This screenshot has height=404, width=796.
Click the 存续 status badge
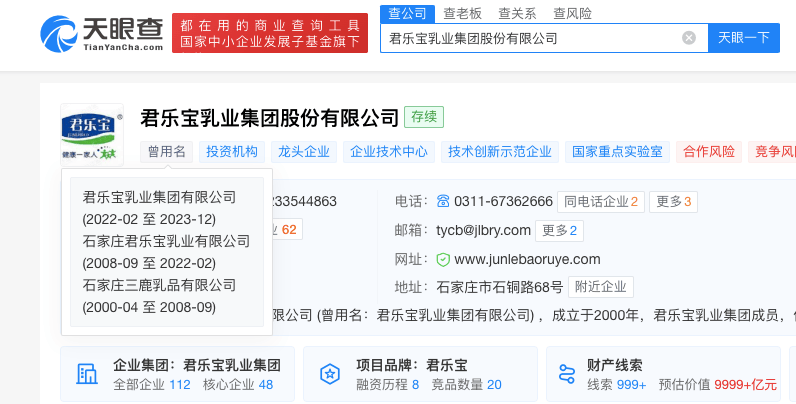pos(424,117)
